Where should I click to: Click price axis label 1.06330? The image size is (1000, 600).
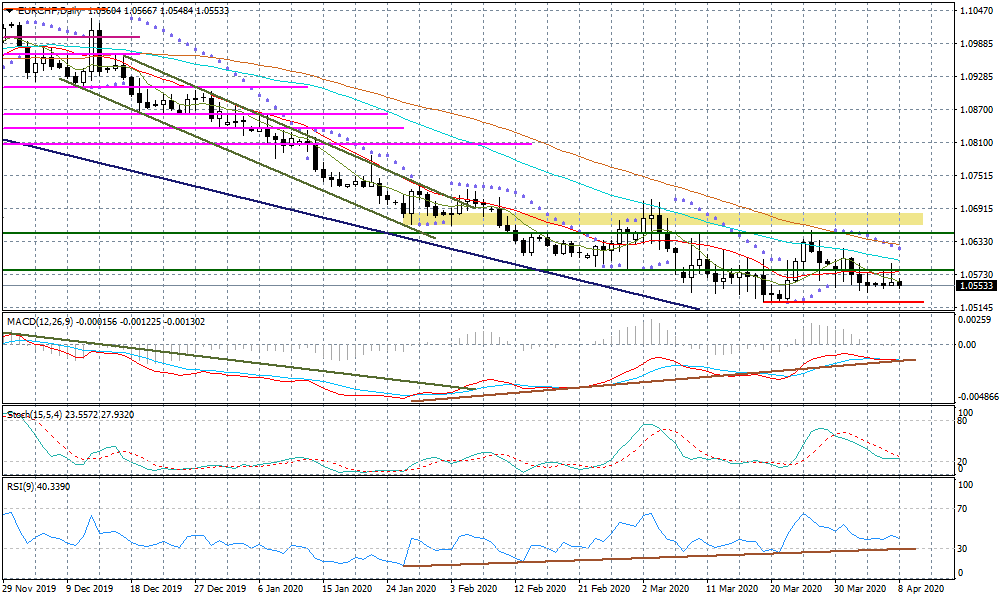tap(976, 242)
